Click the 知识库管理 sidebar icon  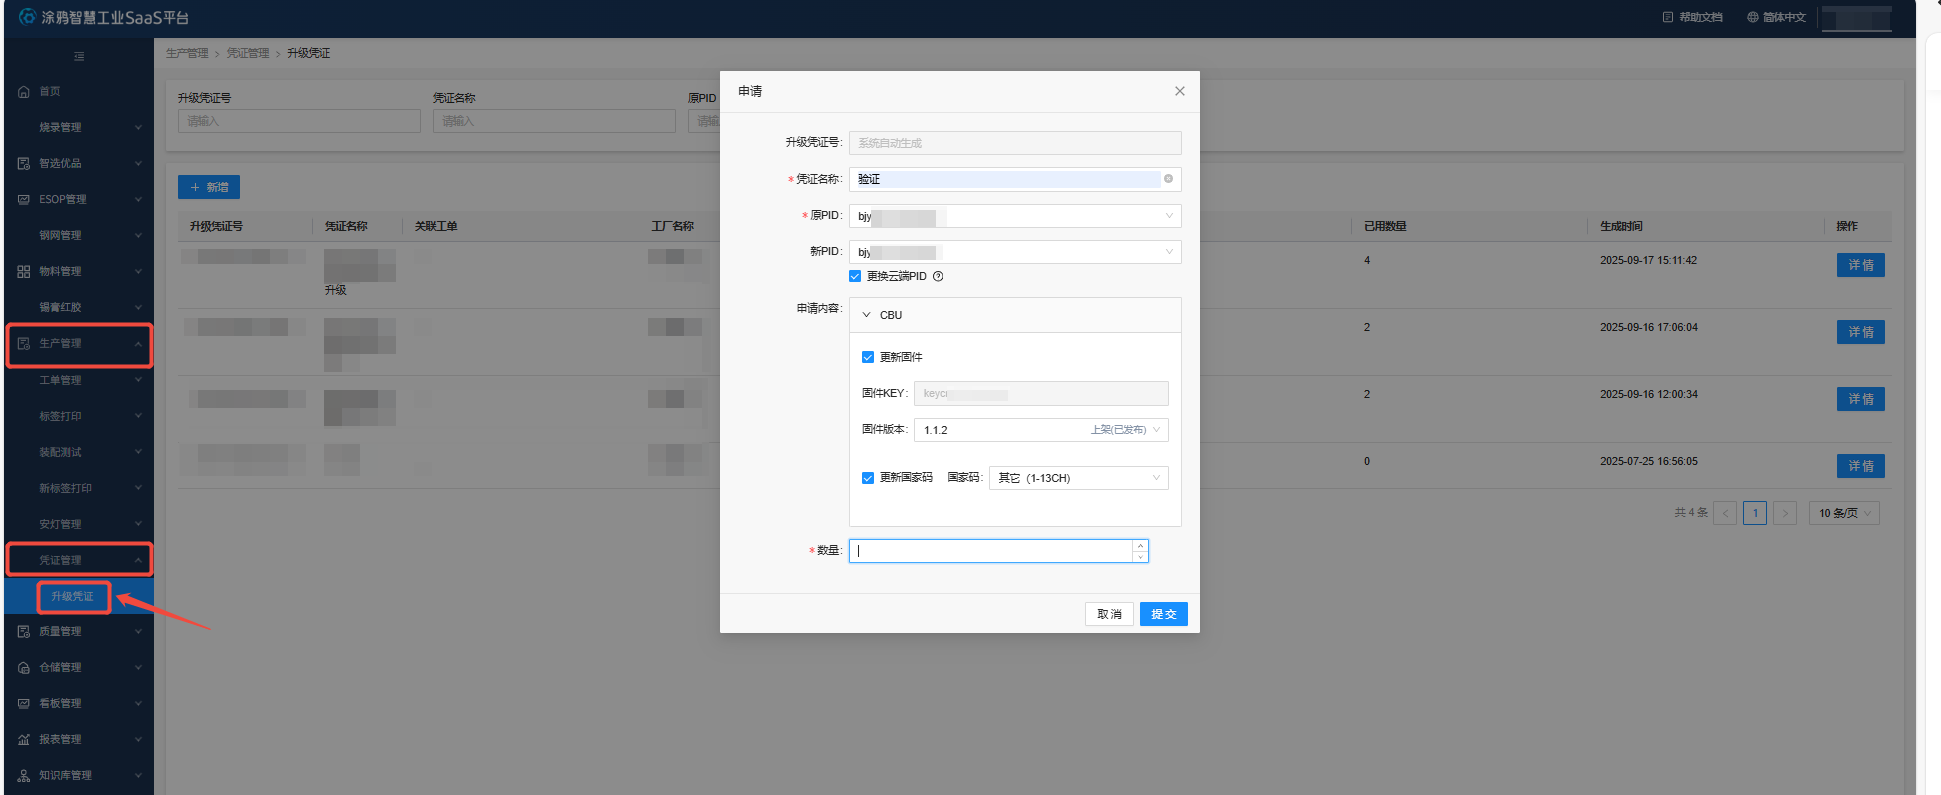pos(24,776)
